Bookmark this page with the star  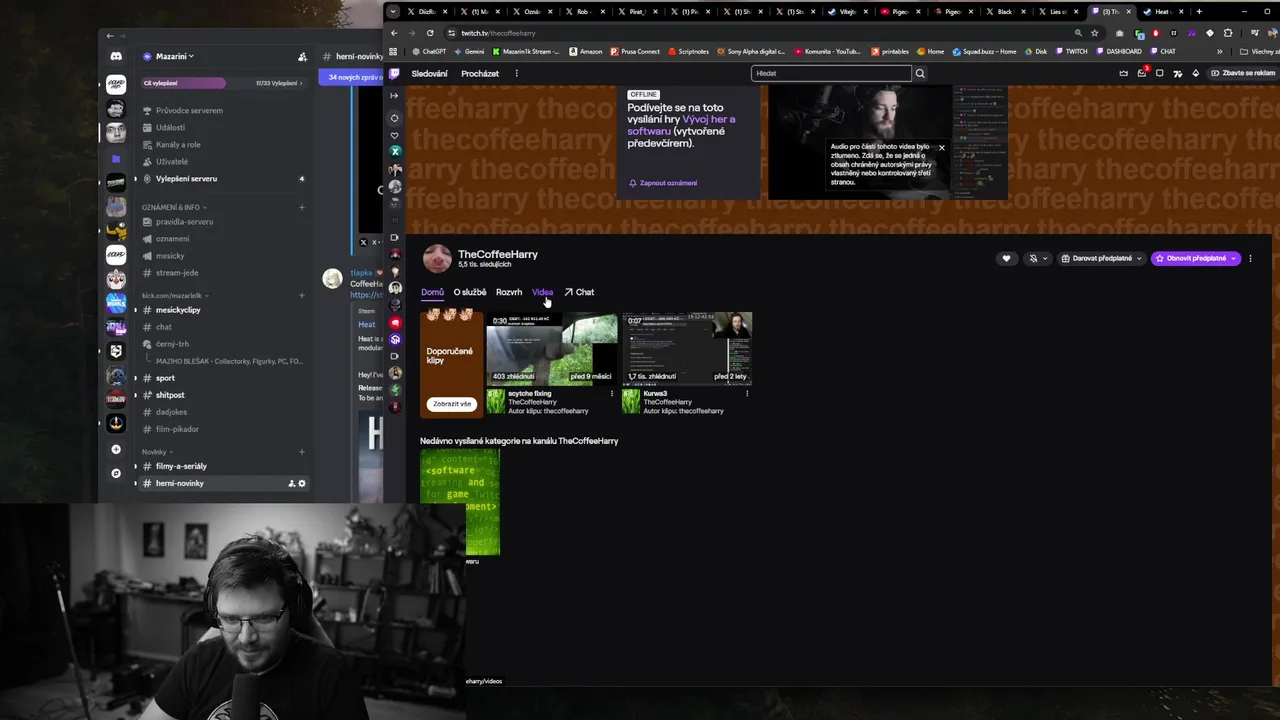coord(1094,33)
